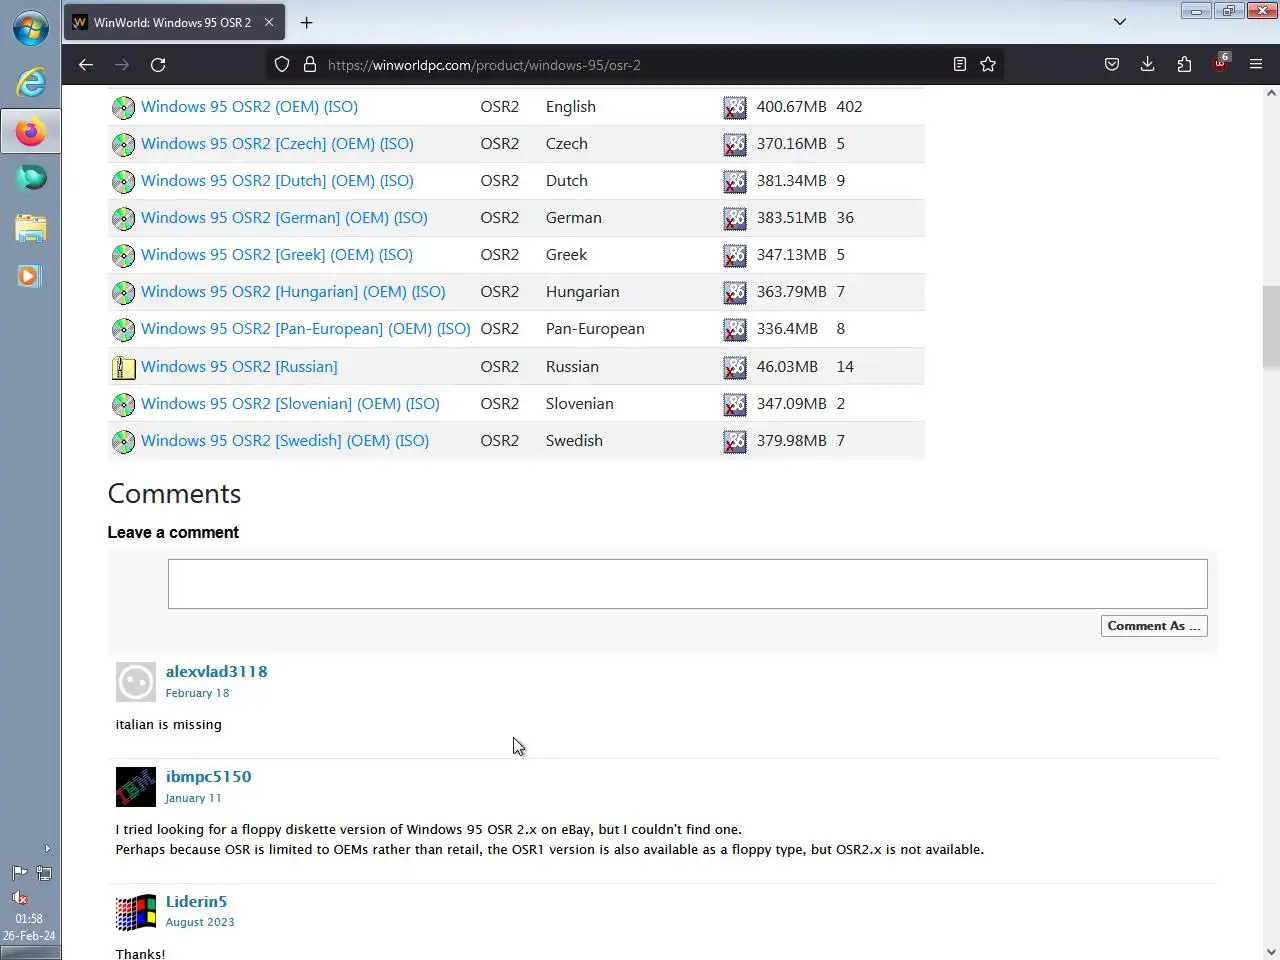Open the uBlock Origin extension icon
Viewport: 1280px width, 960px height.
point(1220,64)
